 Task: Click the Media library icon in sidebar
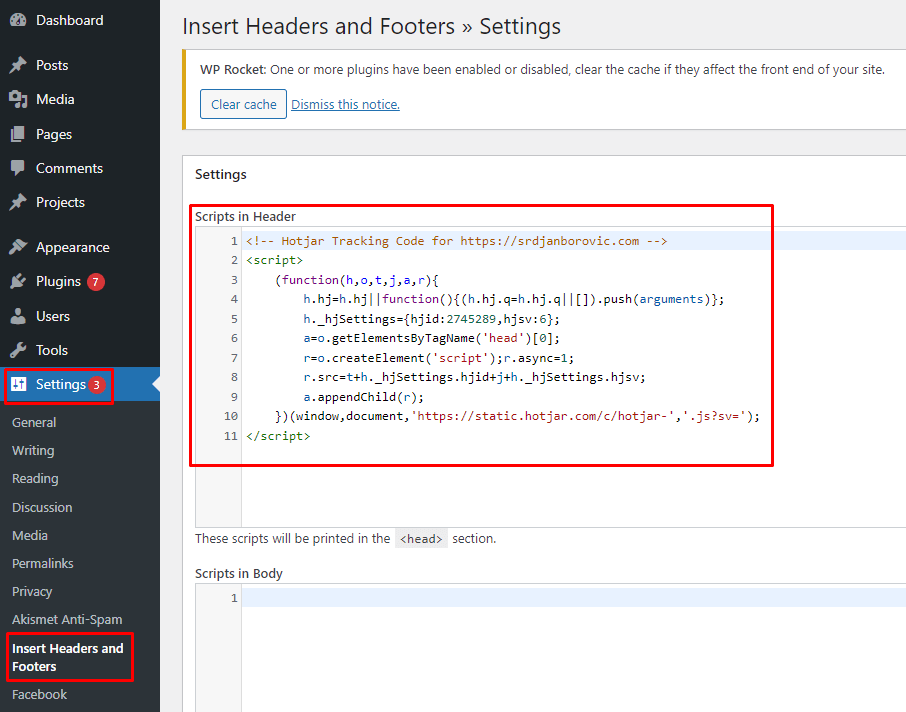click(x=18, y=99)
